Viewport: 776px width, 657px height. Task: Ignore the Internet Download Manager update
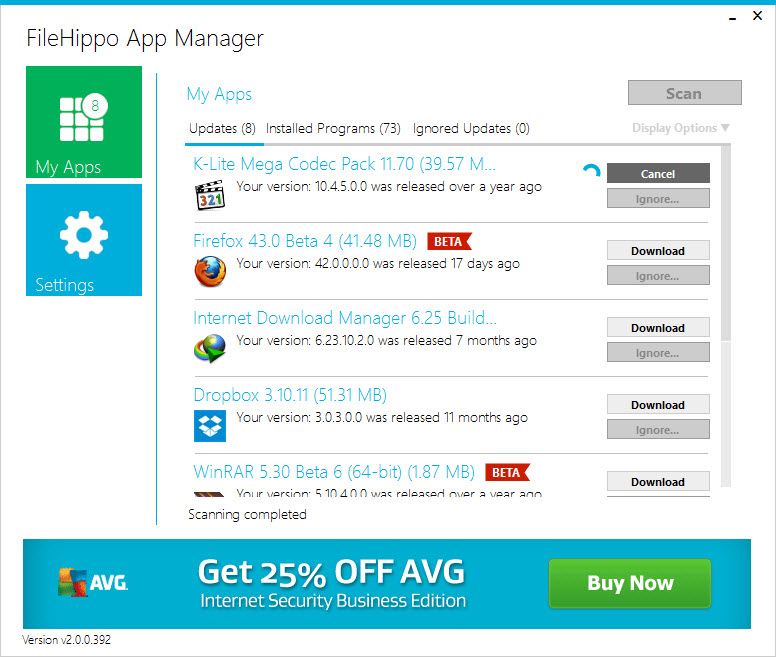coord(658,353)
